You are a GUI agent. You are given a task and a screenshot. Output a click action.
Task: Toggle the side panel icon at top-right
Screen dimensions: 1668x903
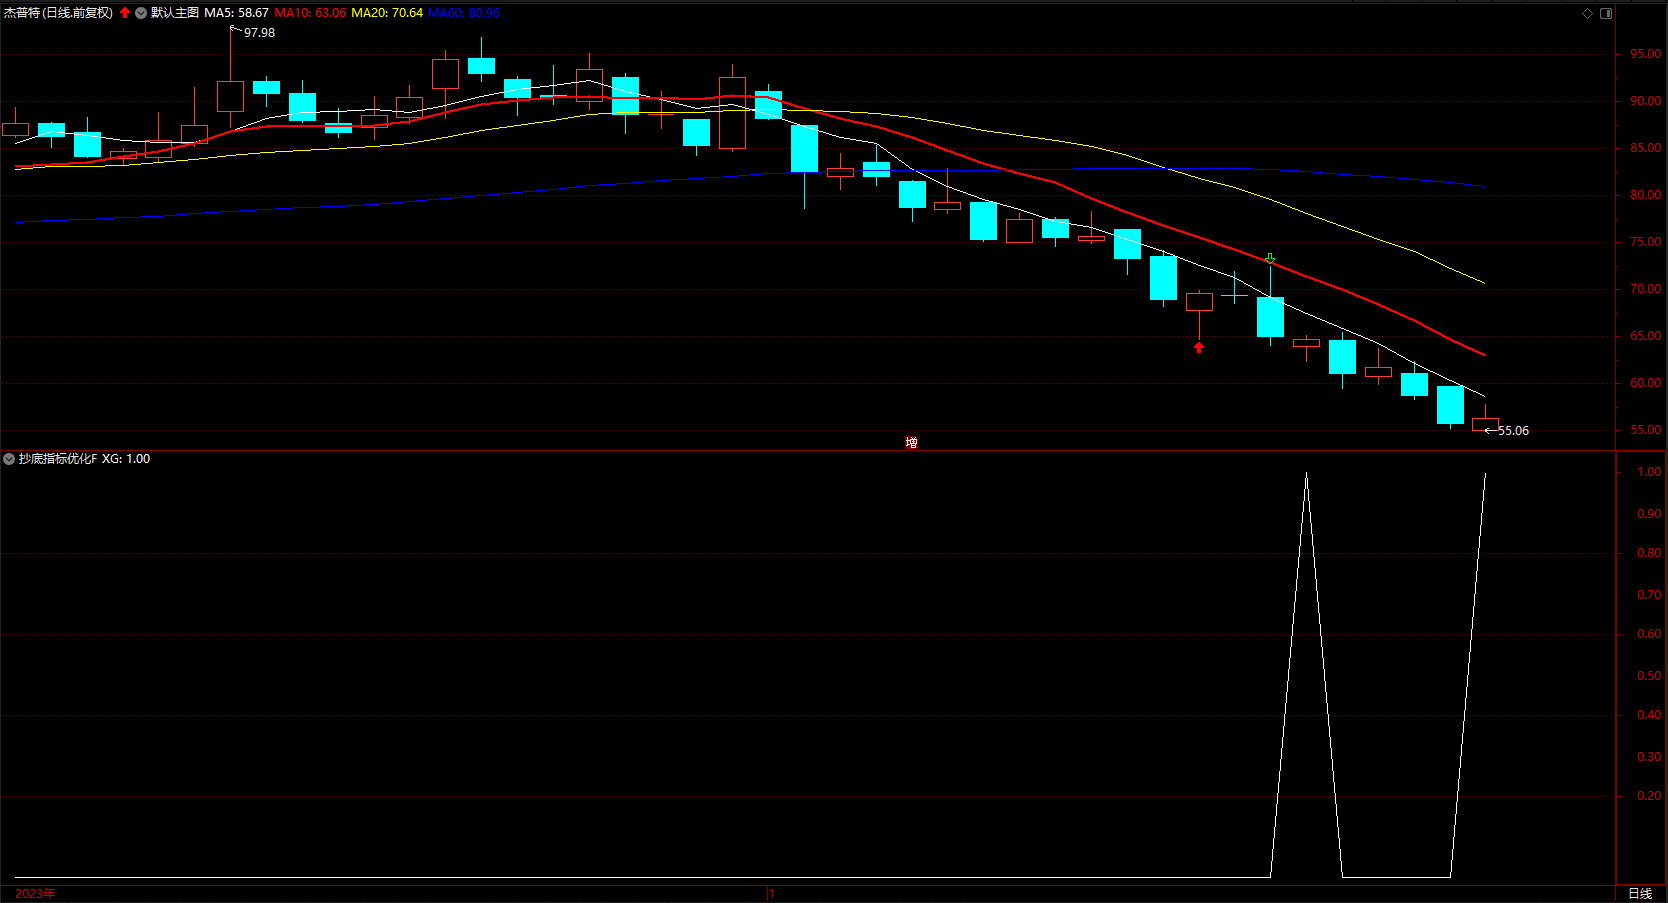[x=1606, y=13]
